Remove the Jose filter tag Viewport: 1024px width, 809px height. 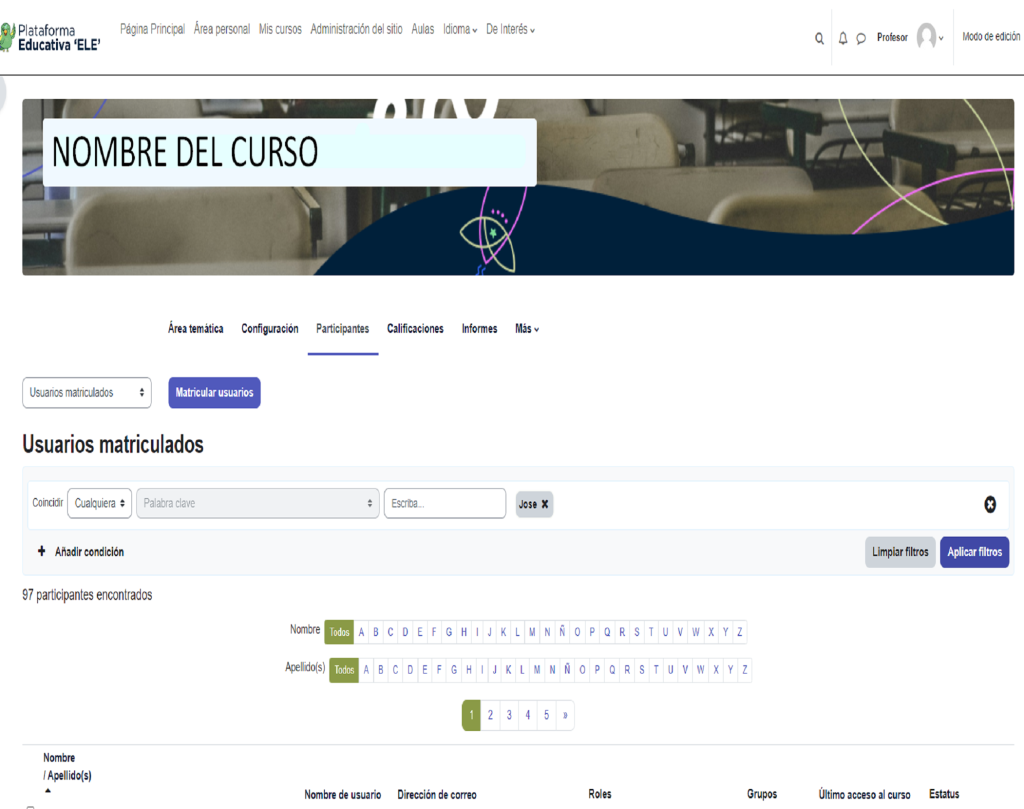tap(545, 505)
